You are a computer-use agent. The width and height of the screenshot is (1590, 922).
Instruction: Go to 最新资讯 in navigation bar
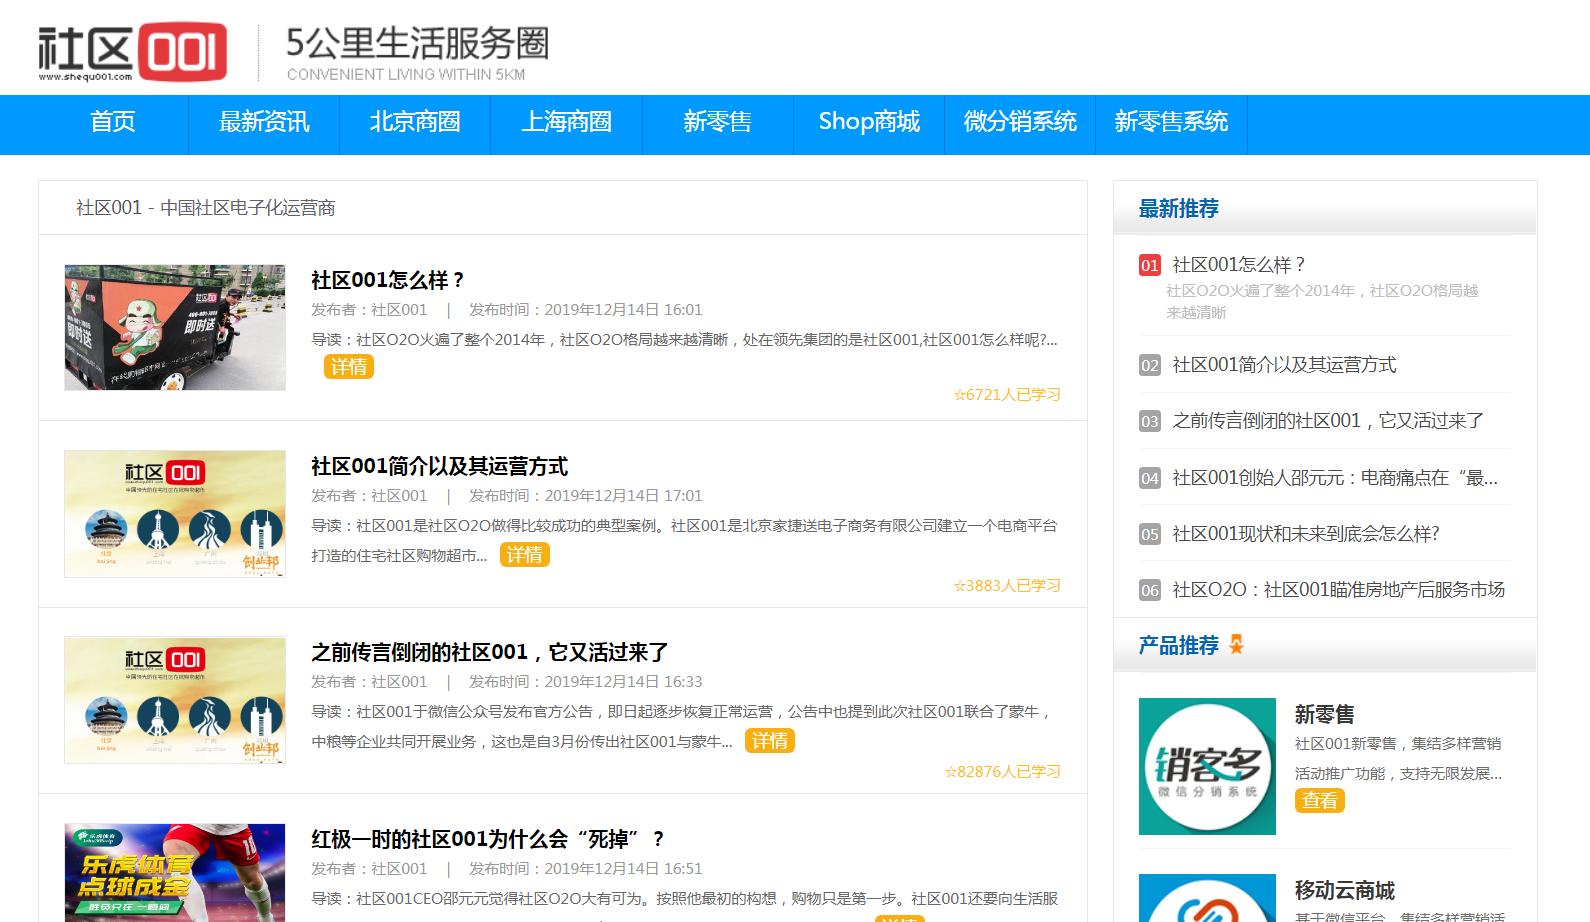(264, 122)
